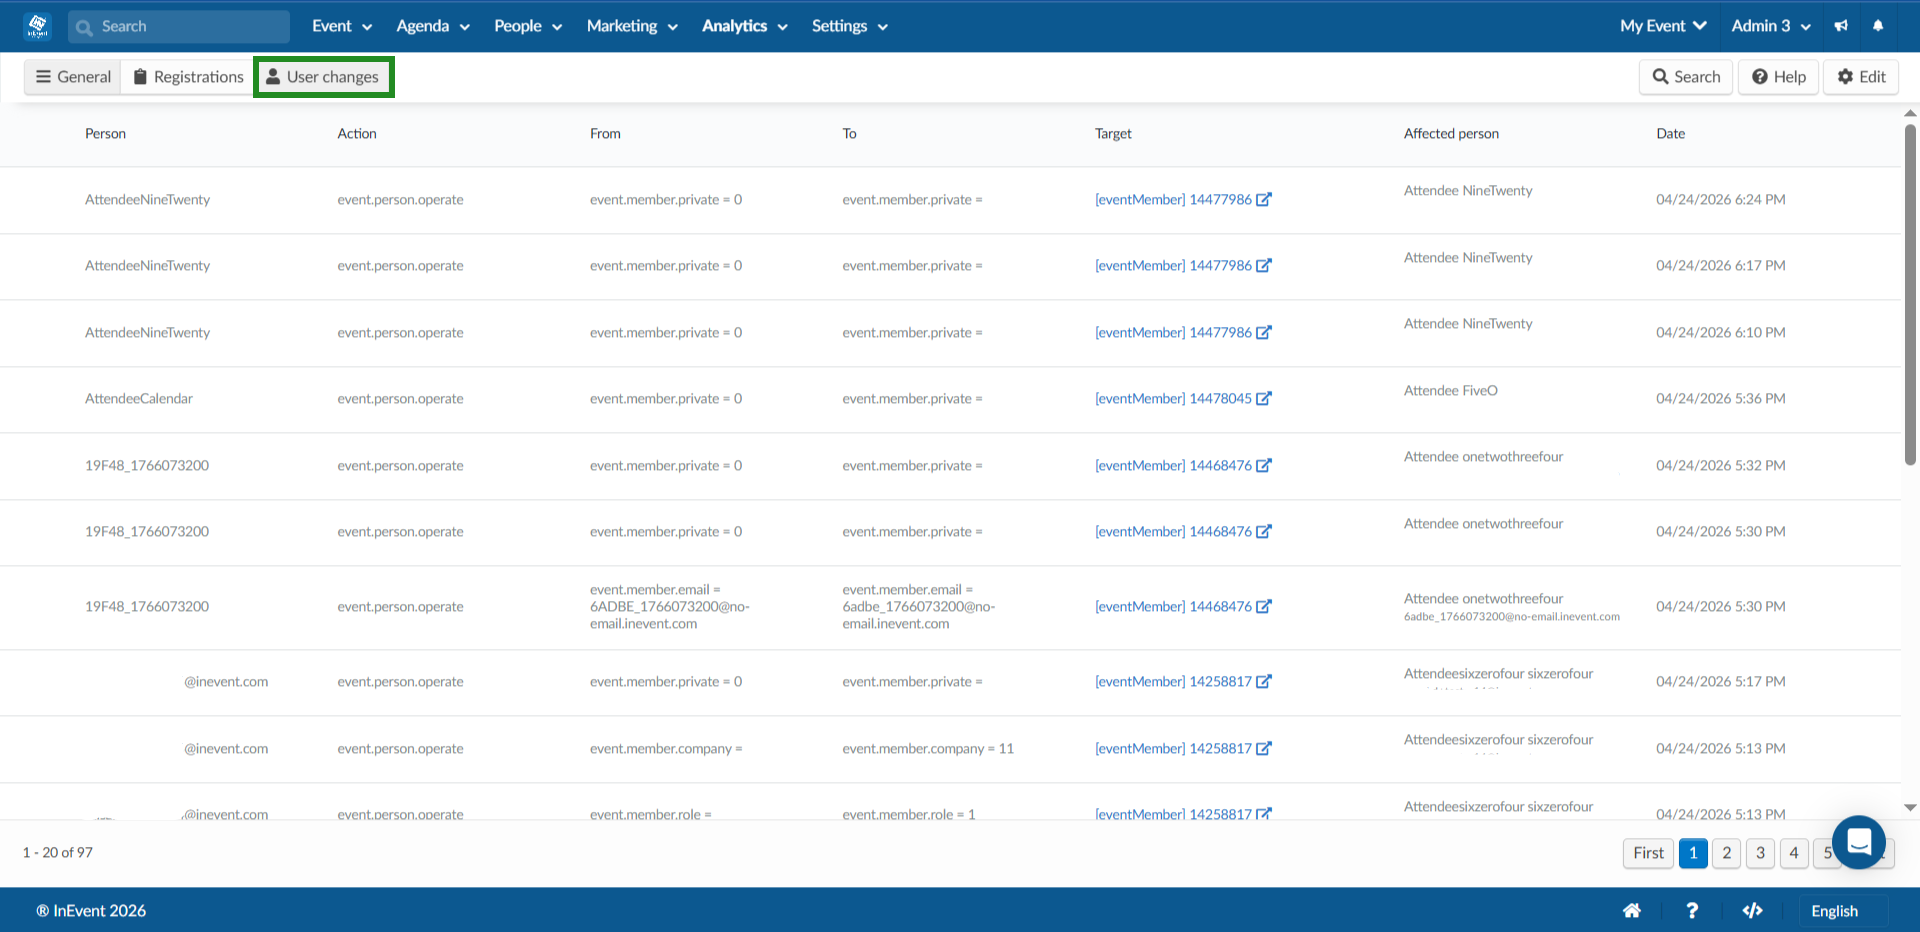Expand the Event menu

(x=342, y=26)
